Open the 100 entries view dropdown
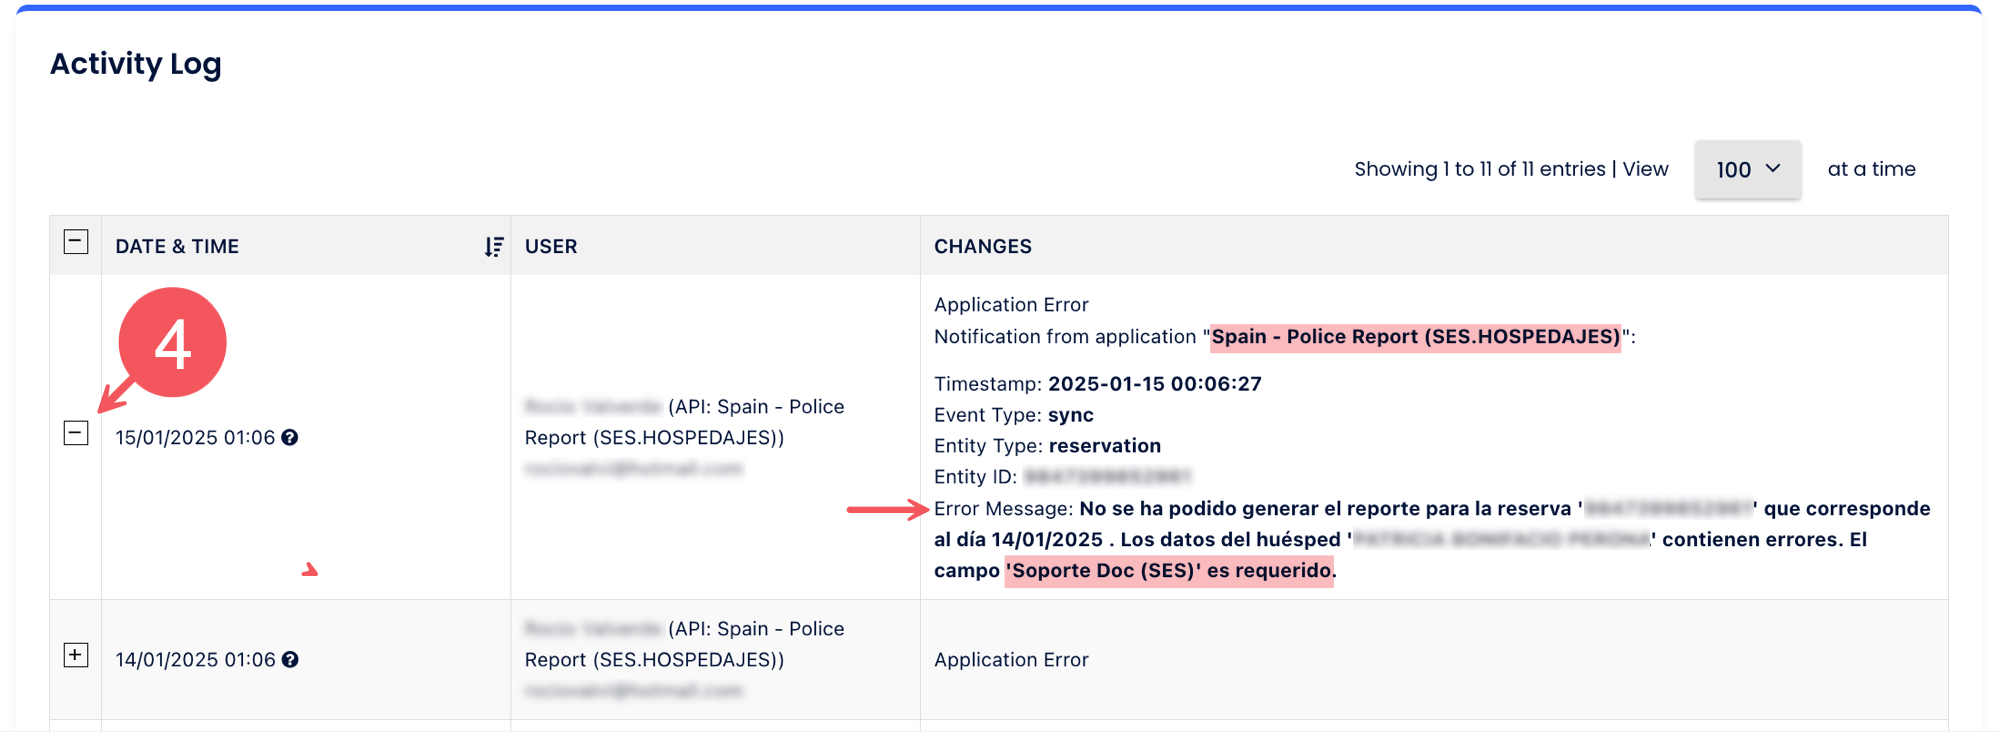The height and width of the screenshot is (732, 2000). click(1748, 169)
